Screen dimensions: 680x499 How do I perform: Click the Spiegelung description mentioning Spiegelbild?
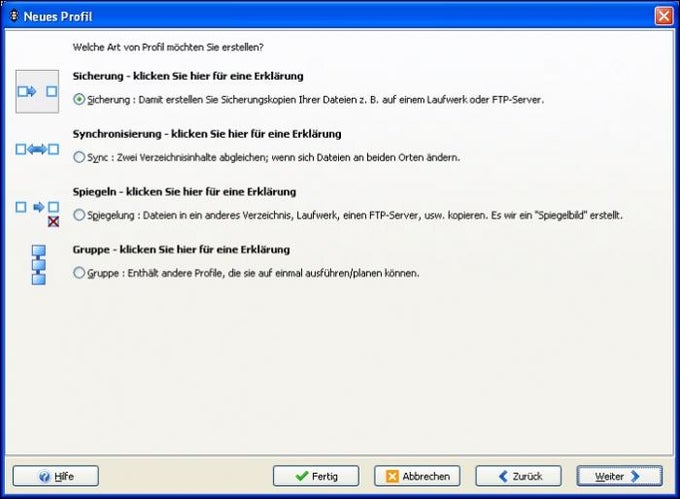coord(355,215)
